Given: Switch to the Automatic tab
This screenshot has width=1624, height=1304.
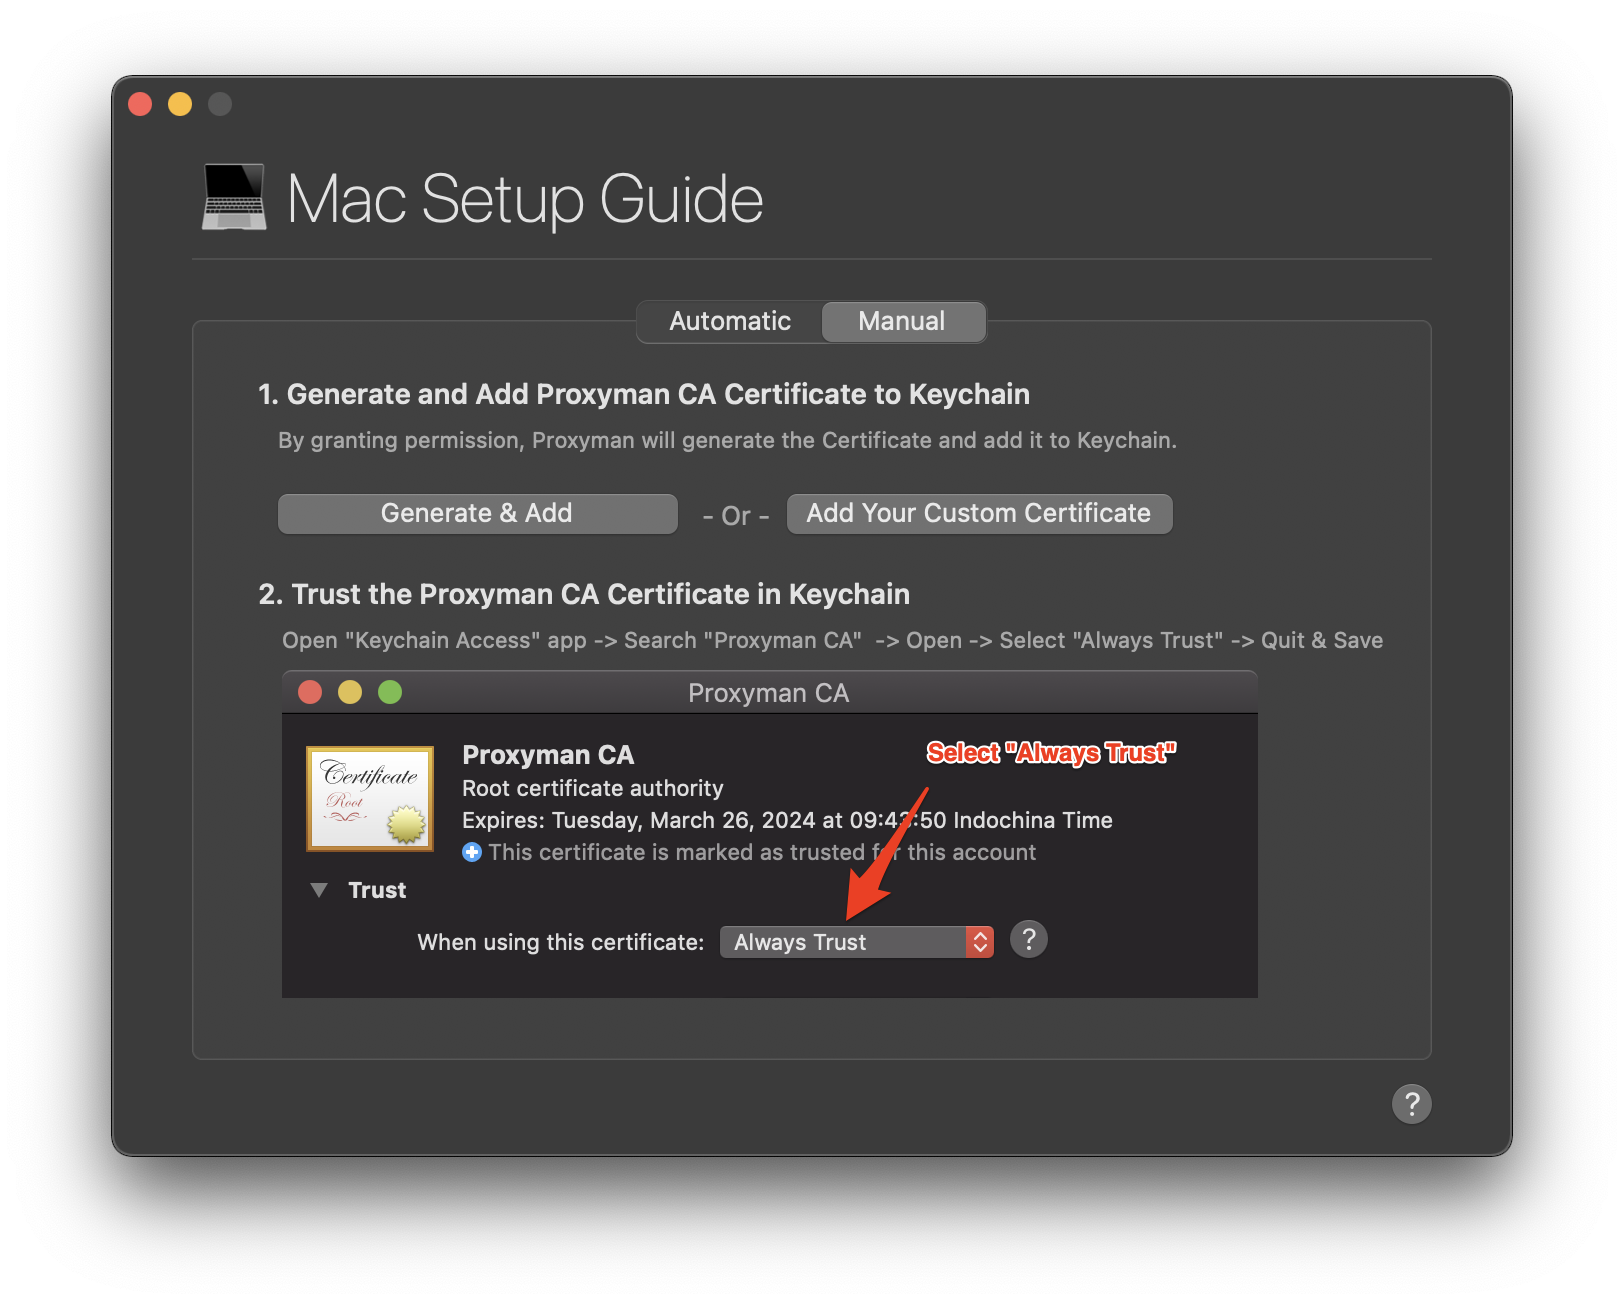Looking at the screenshot, I should point(730,321).
